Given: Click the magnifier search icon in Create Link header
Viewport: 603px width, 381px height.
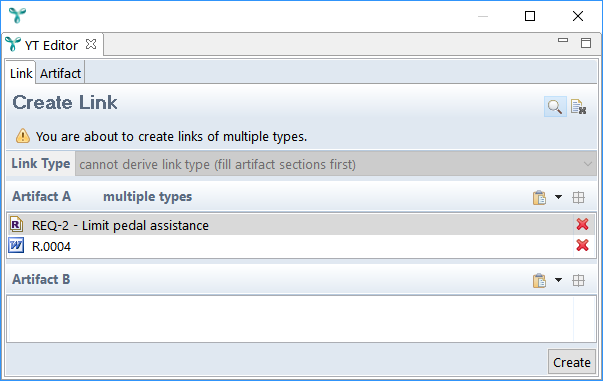Looking at the screenshot, I should click(555, 106).
